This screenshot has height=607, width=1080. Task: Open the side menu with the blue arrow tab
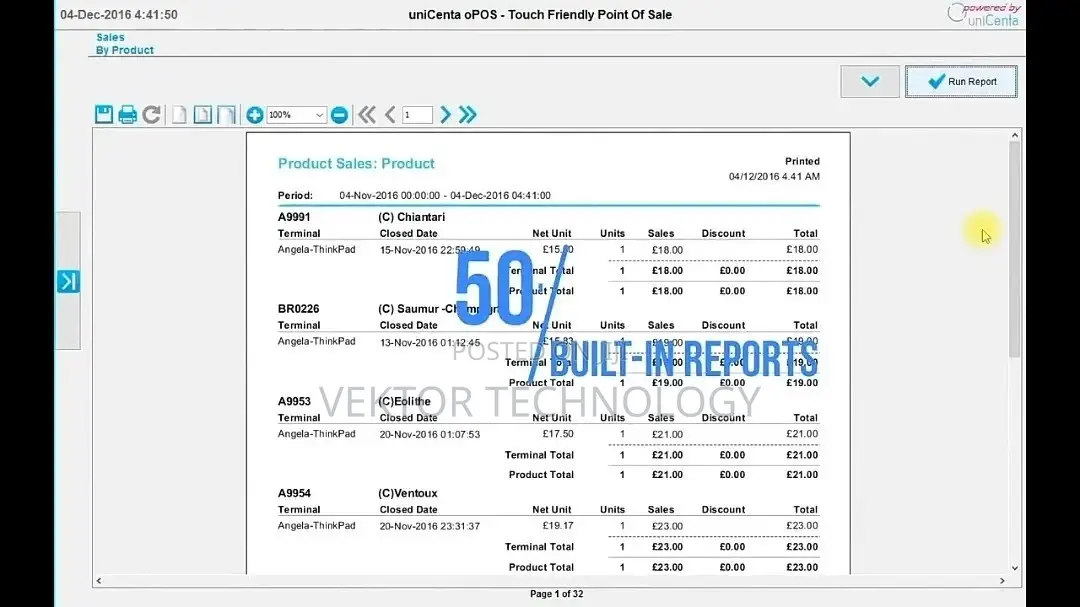coord(68,281)
